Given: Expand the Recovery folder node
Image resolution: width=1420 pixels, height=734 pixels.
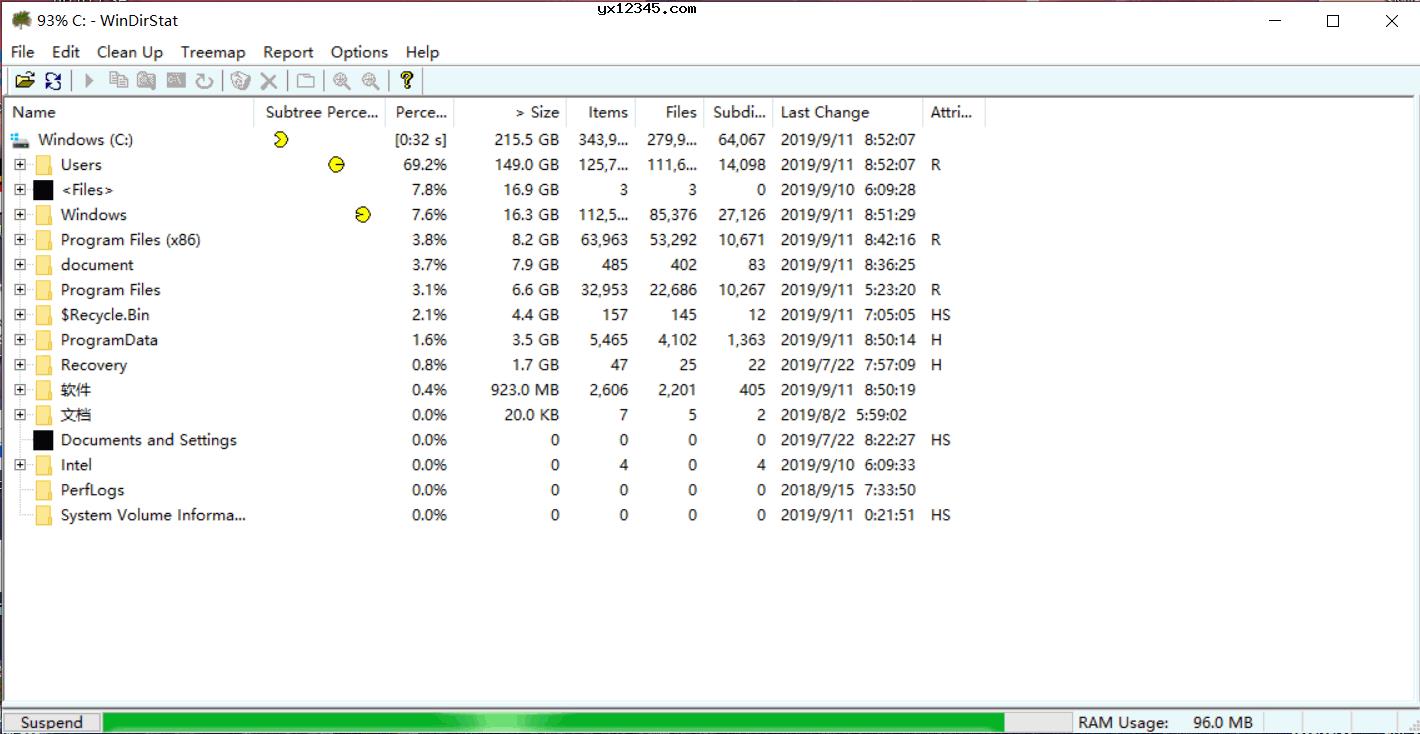Looking at the screenshot, I should (20, 365).
